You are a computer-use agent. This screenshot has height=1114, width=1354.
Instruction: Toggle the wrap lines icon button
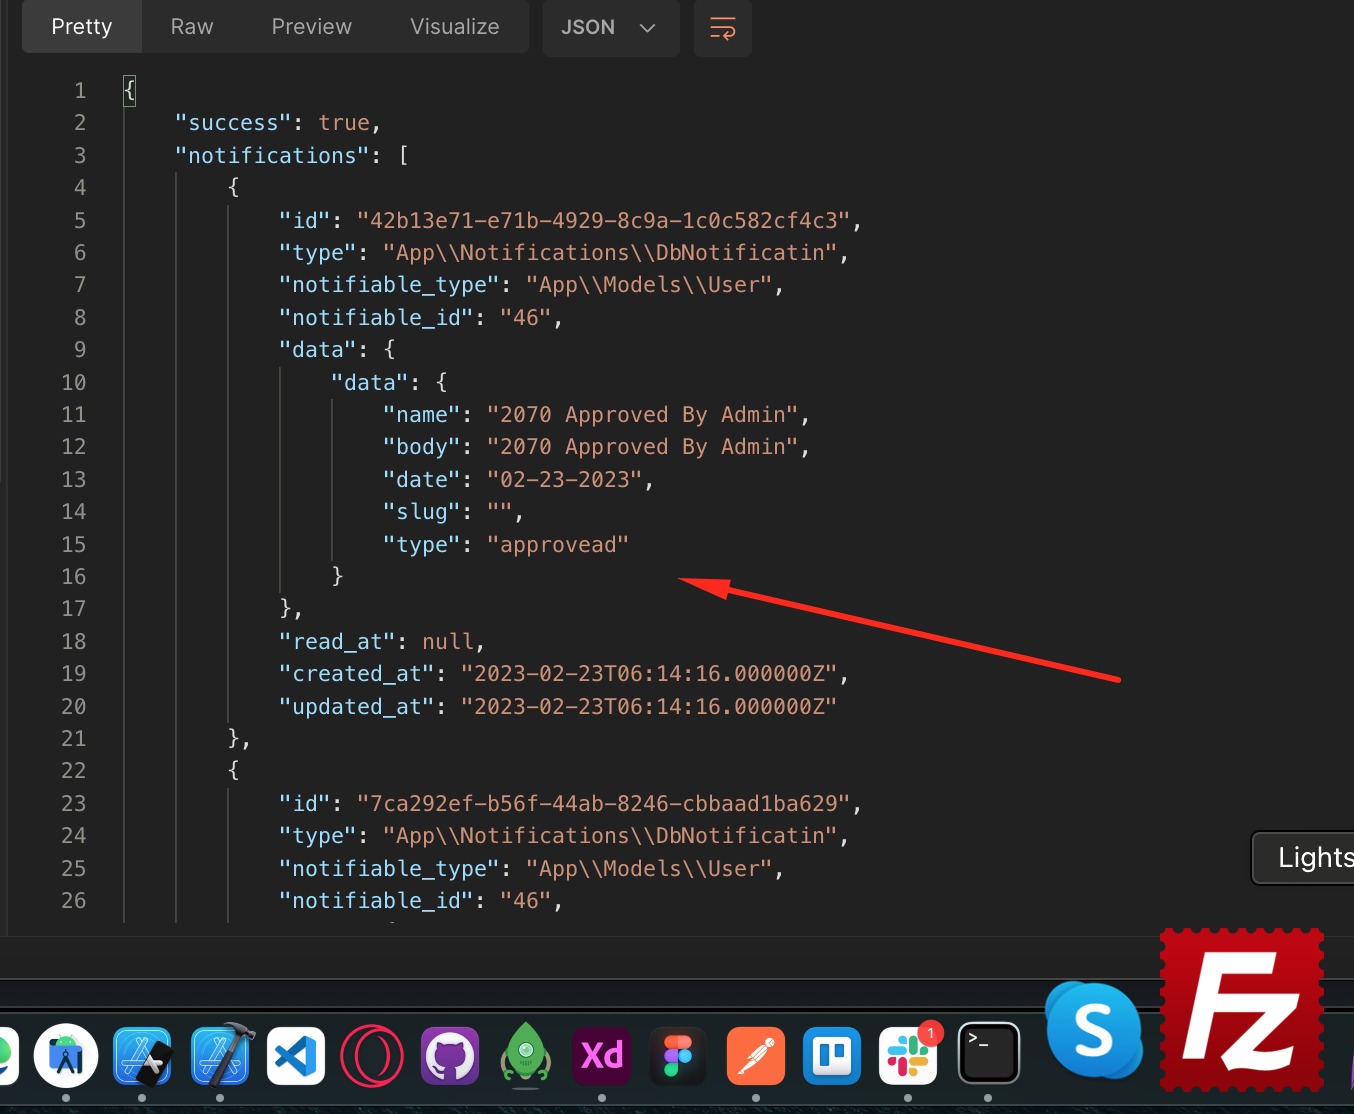click(722, 28)
